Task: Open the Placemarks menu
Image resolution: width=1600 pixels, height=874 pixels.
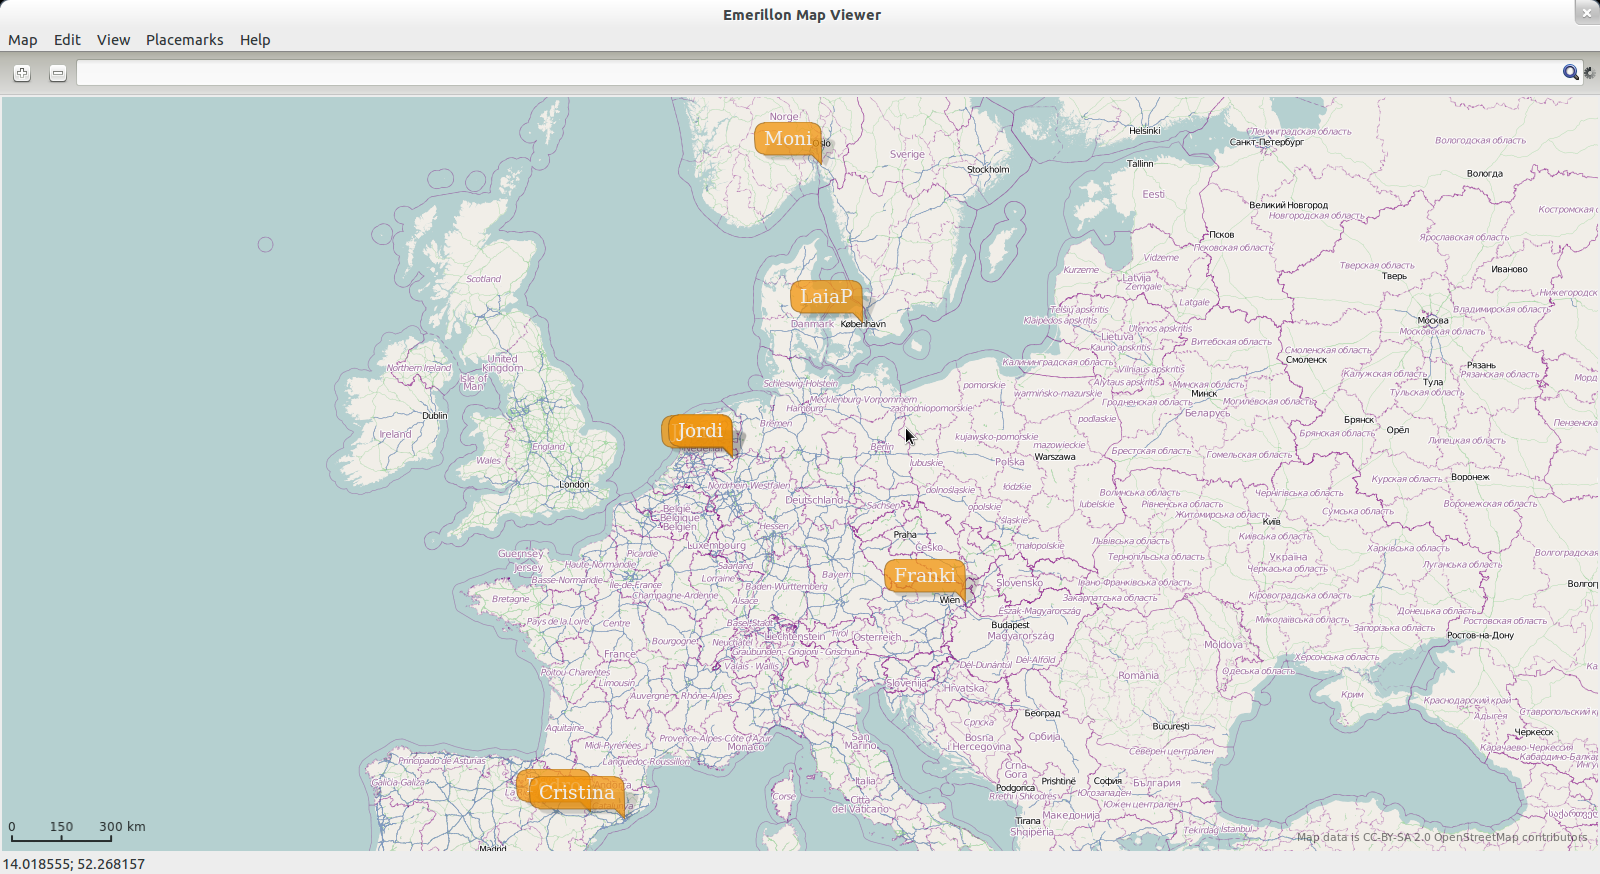Action: click(185, 40)
